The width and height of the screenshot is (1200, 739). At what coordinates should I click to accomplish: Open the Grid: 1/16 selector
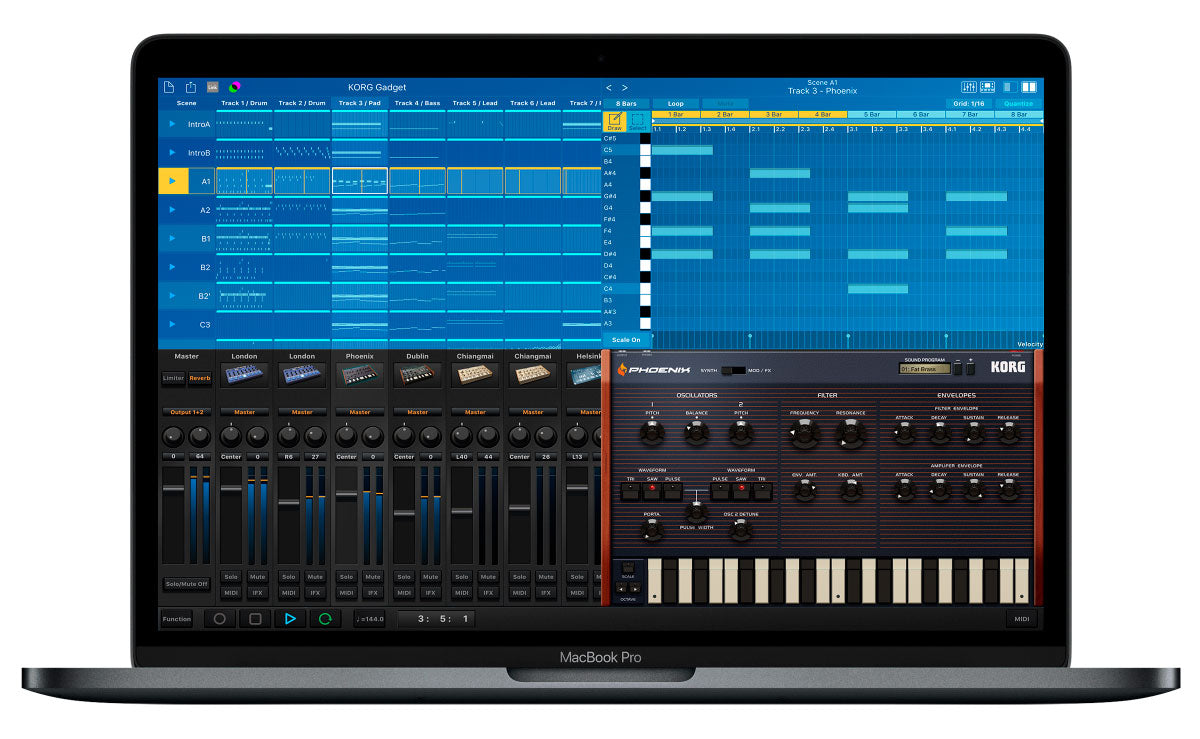tap(968, 103)
